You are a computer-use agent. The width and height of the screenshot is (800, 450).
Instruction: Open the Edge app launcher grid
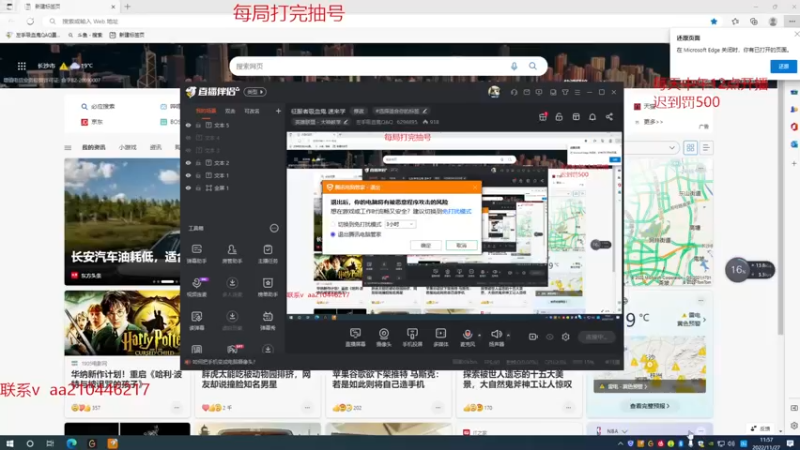coord(21,66)
